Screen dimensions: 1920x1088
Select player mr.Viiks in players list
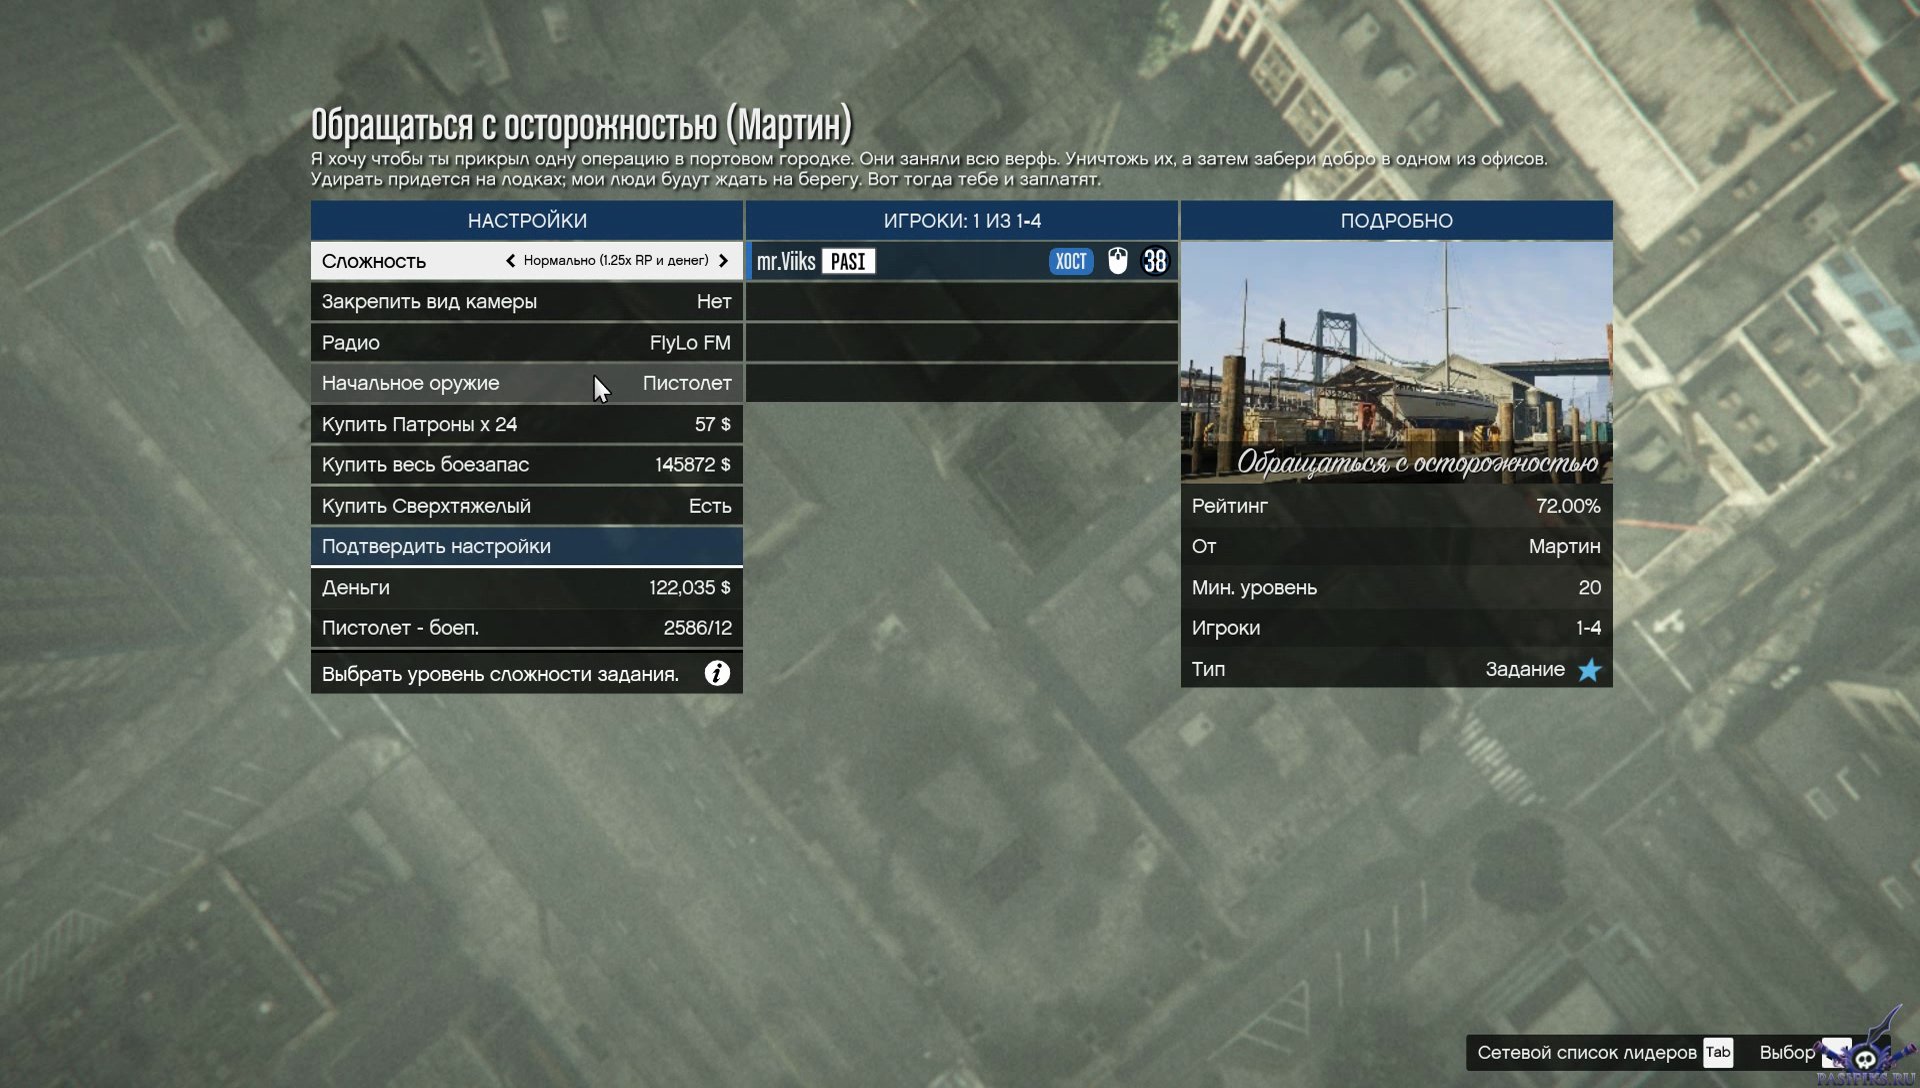tap(962, 261)
